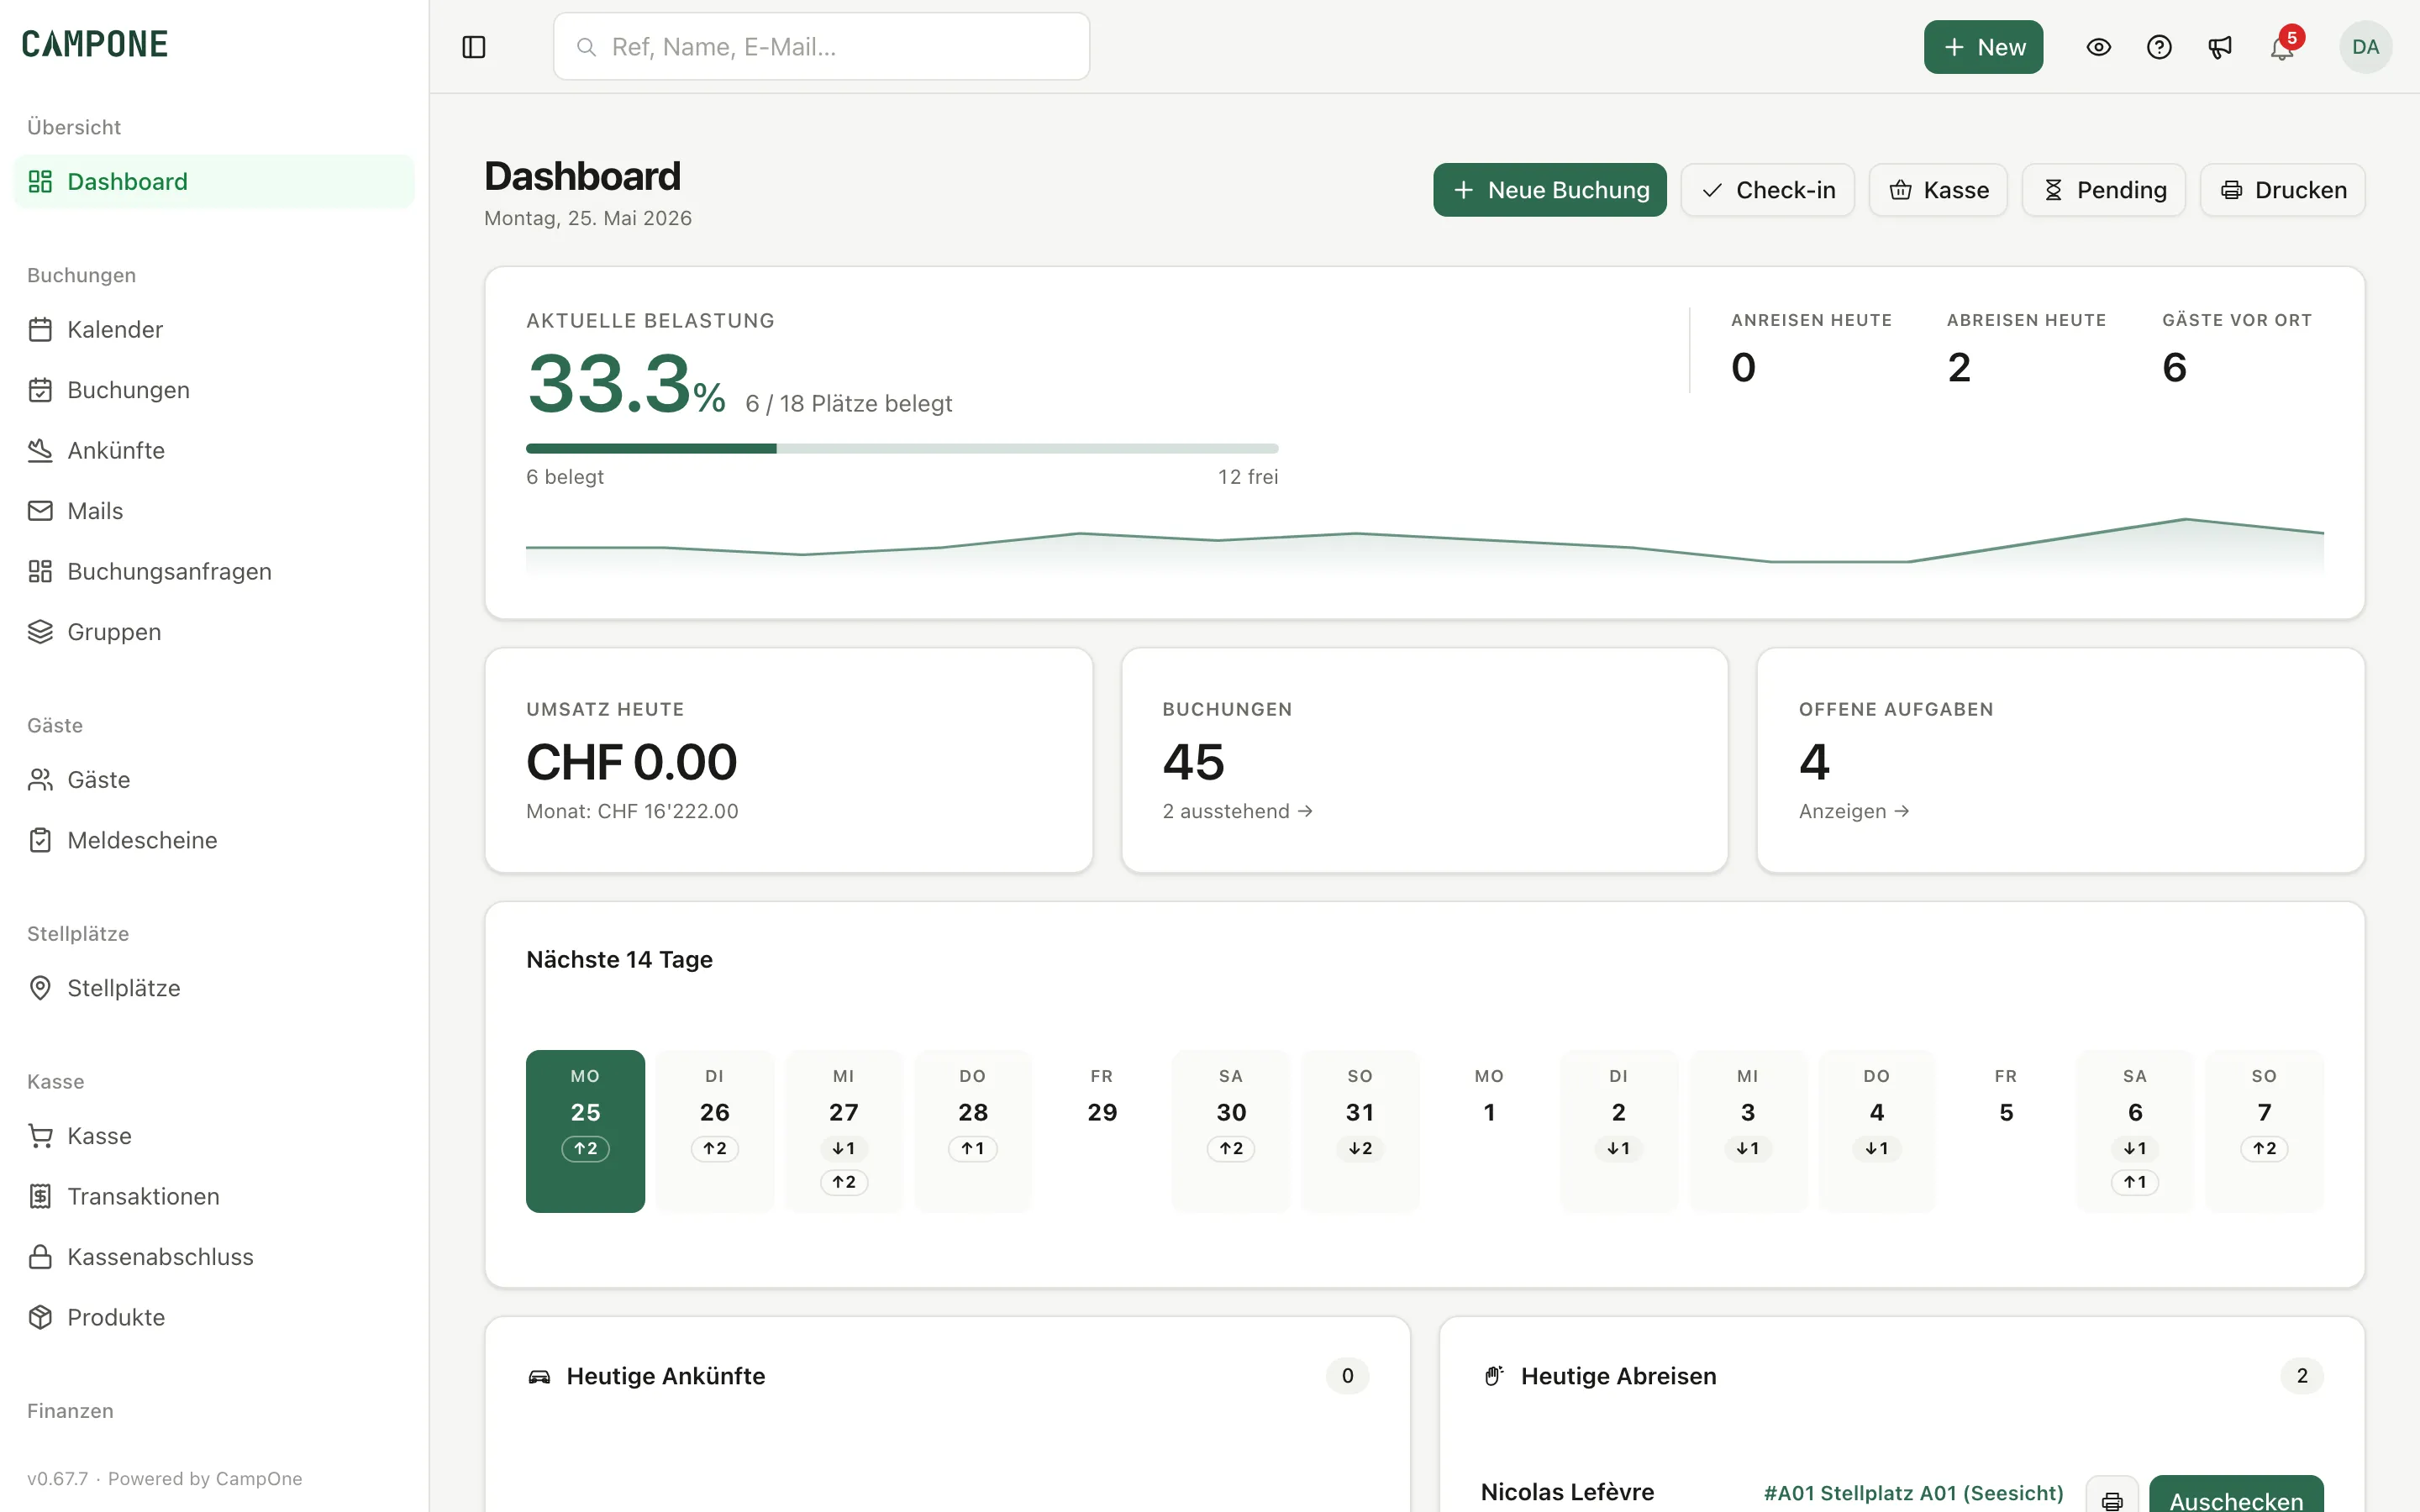This screenshot has height=1512, width=2420.
Task: Click the Gruppen layers icon
Action: [x=40, y=632]
